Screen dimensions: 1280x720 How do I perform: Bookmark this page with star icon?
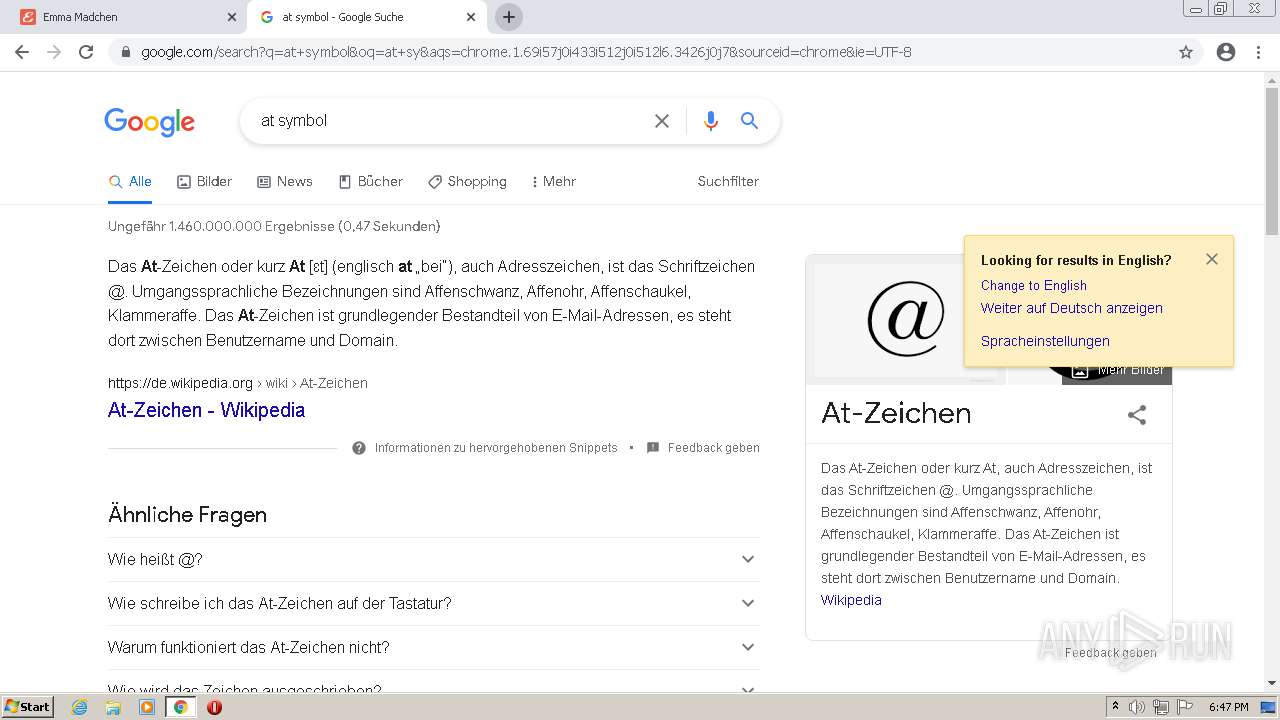[1186, 52]
